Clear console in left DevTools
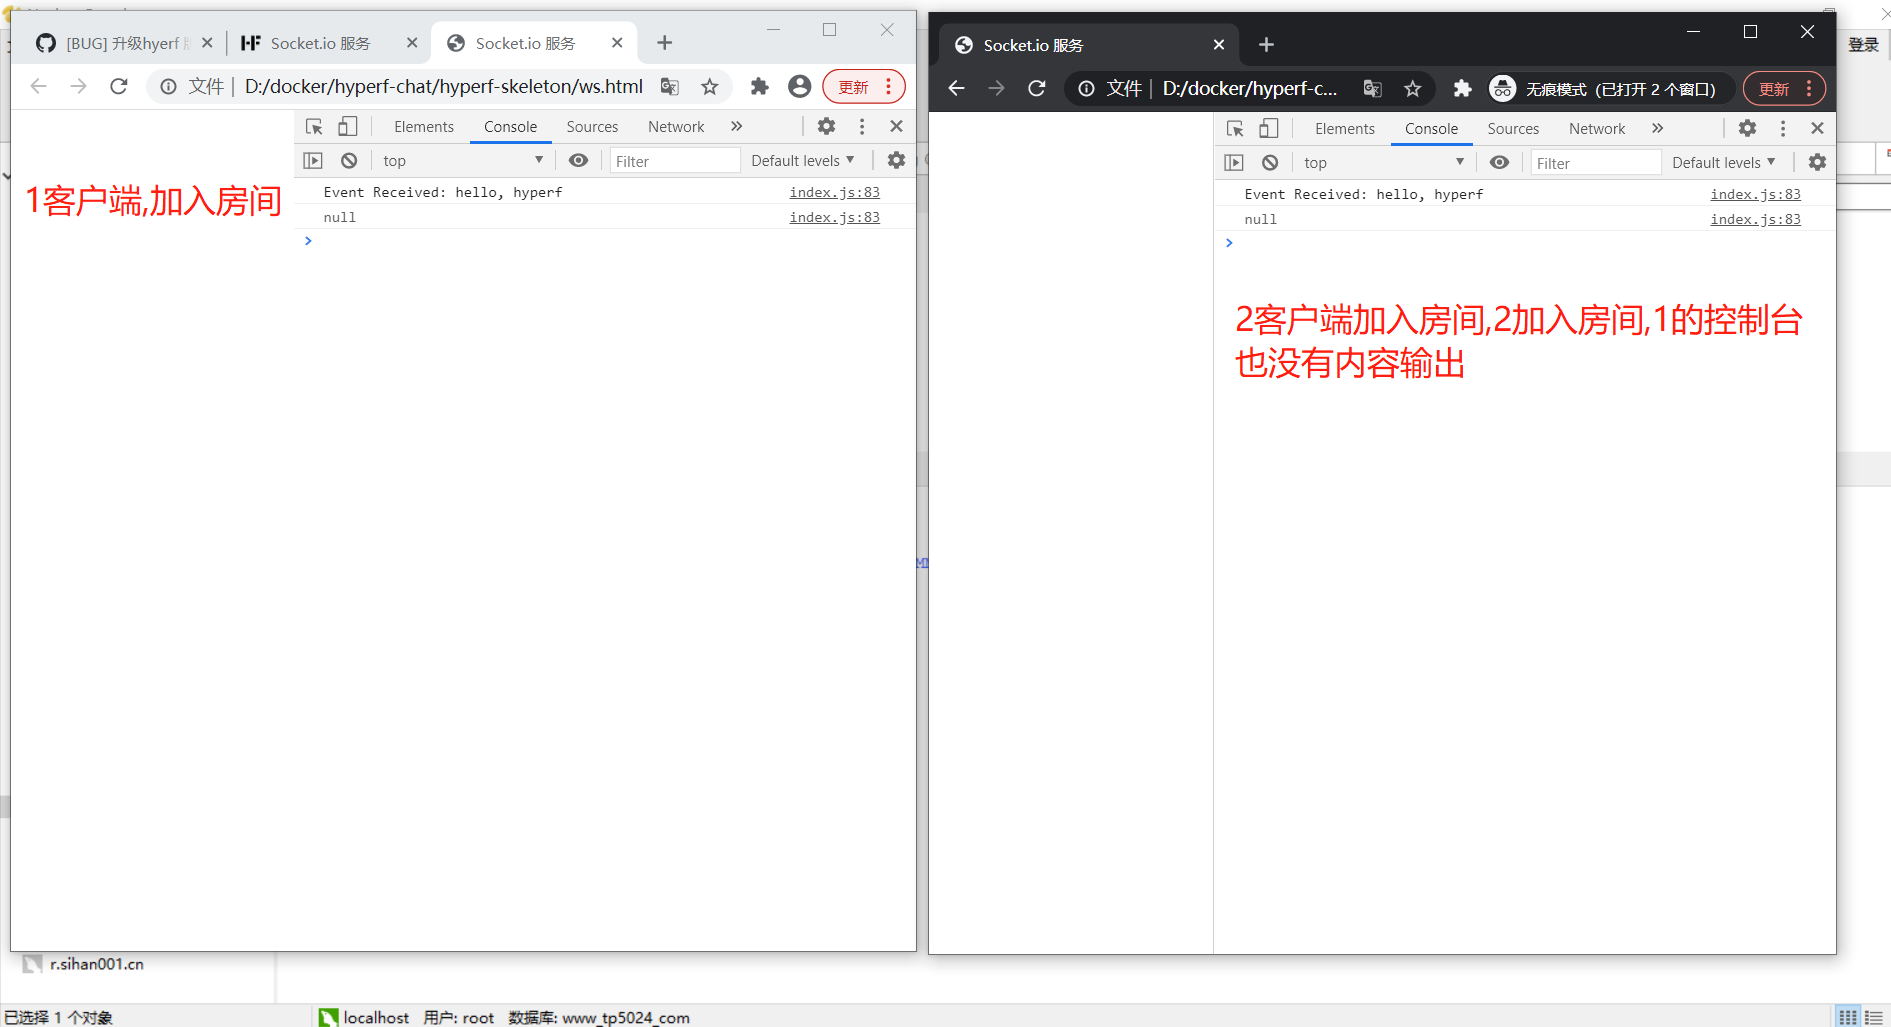 pyautogui.click(x=349, y=160)
